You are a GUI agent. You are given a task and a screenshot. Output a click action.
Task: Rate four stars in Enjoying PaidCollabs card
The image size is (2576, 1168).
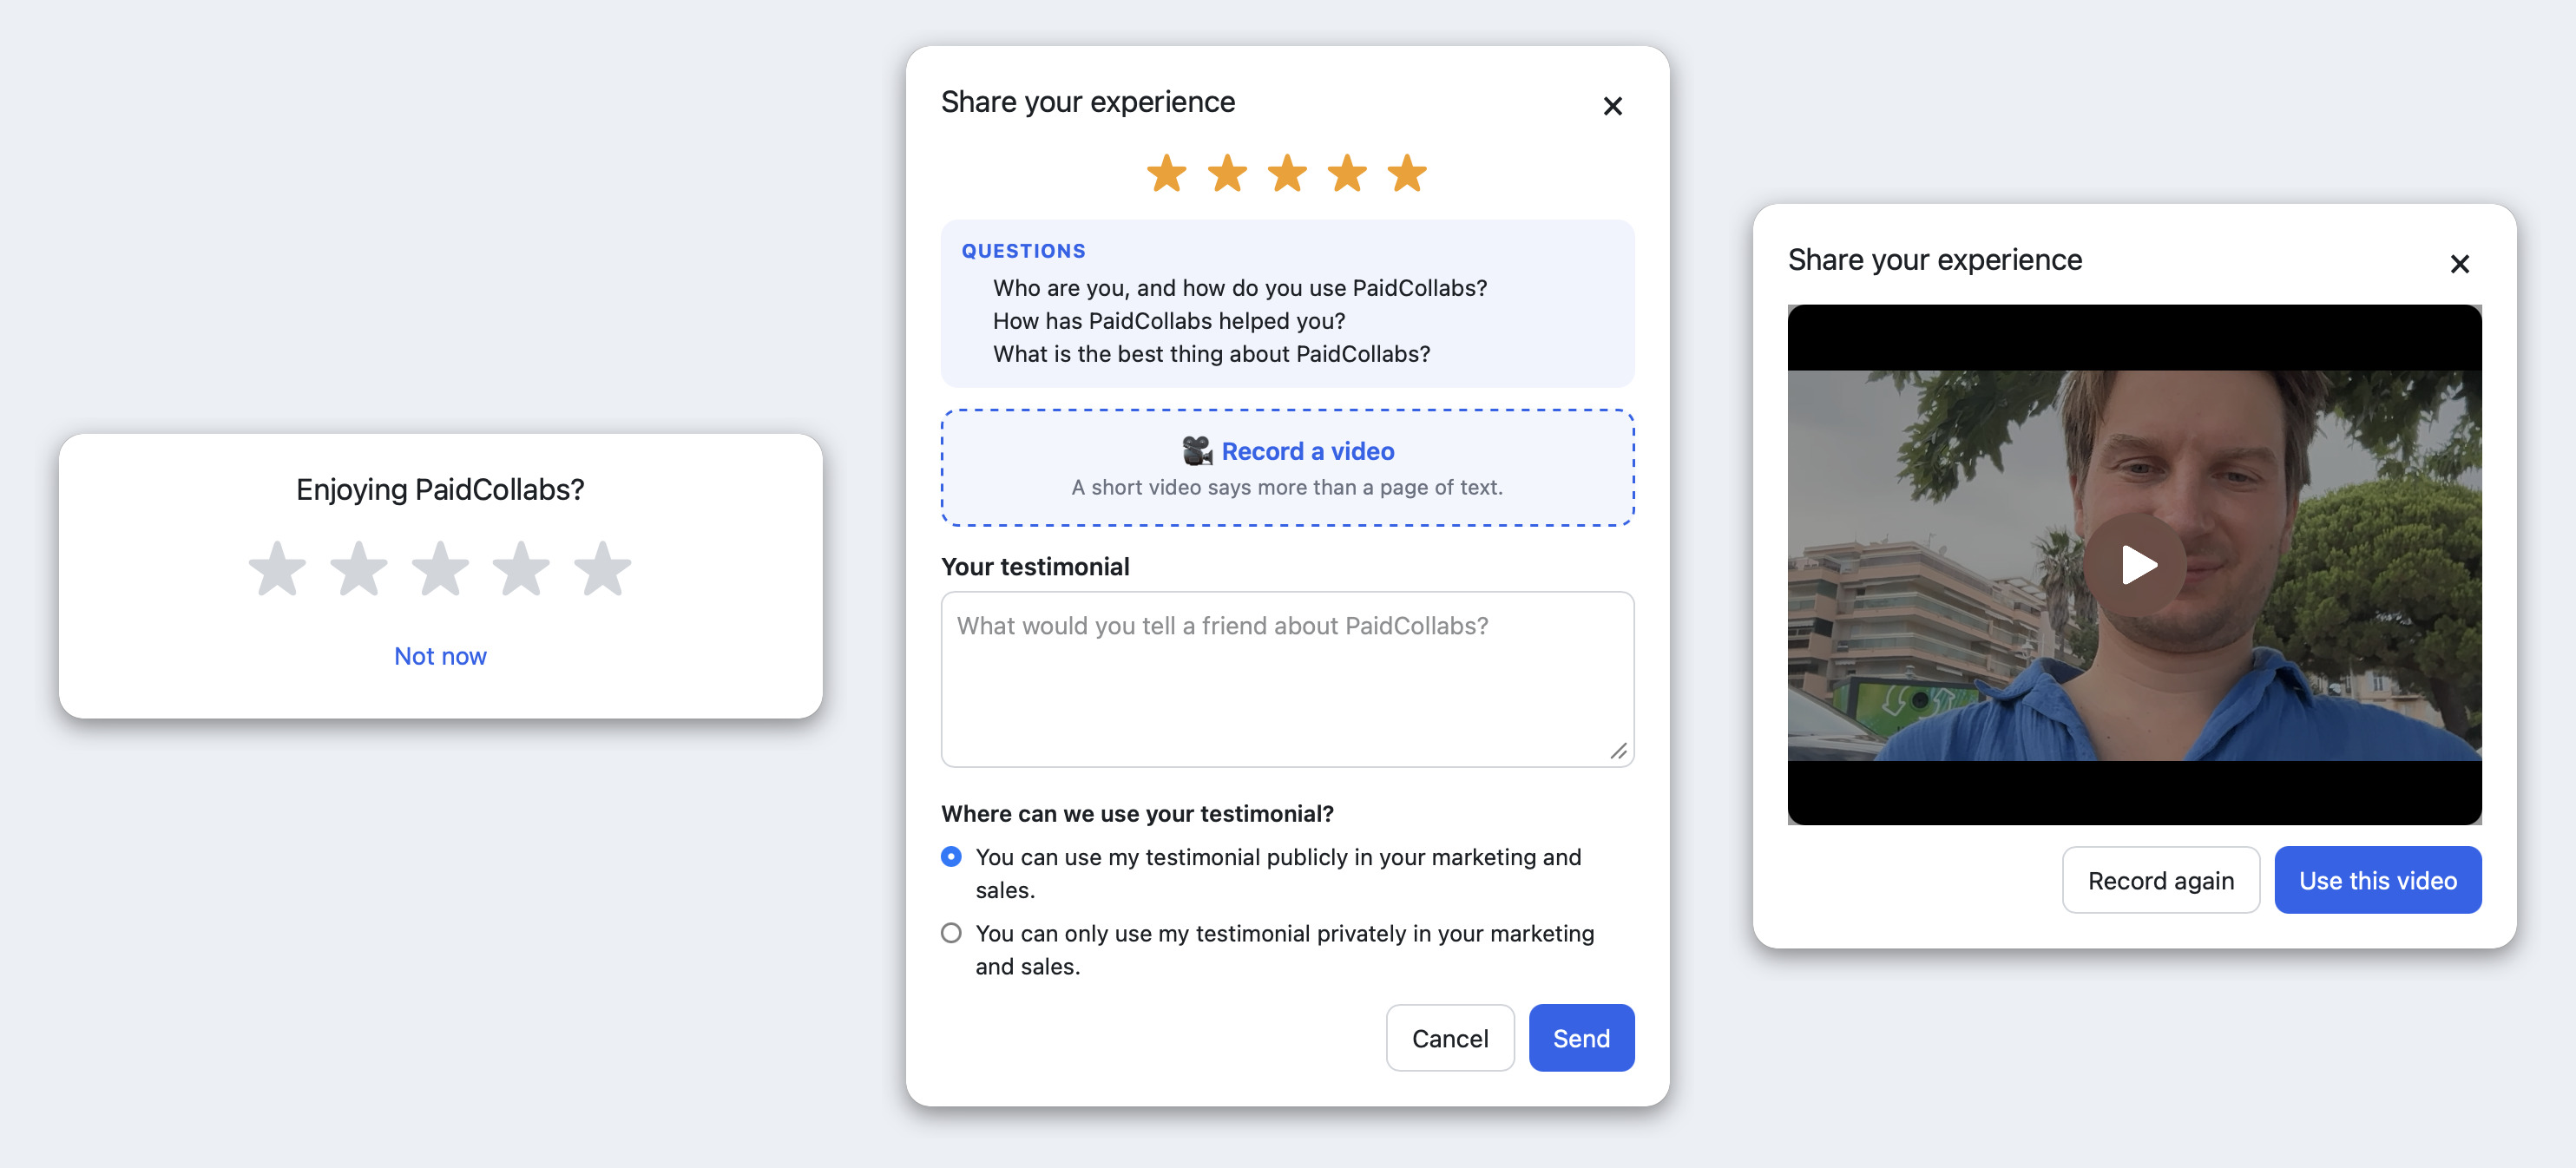[521, 569]
